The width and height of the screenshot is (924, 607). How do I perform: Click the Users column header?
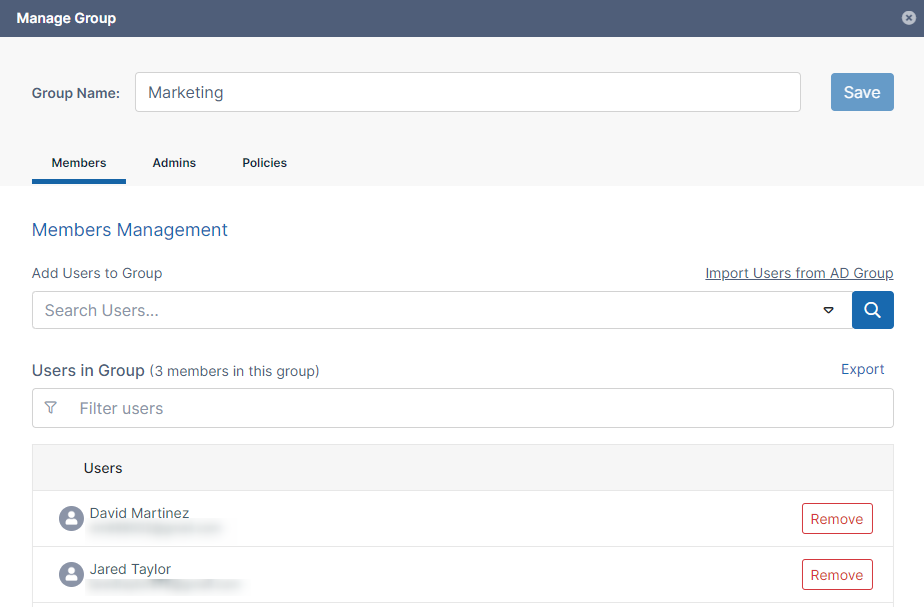(x=103, y=468)
